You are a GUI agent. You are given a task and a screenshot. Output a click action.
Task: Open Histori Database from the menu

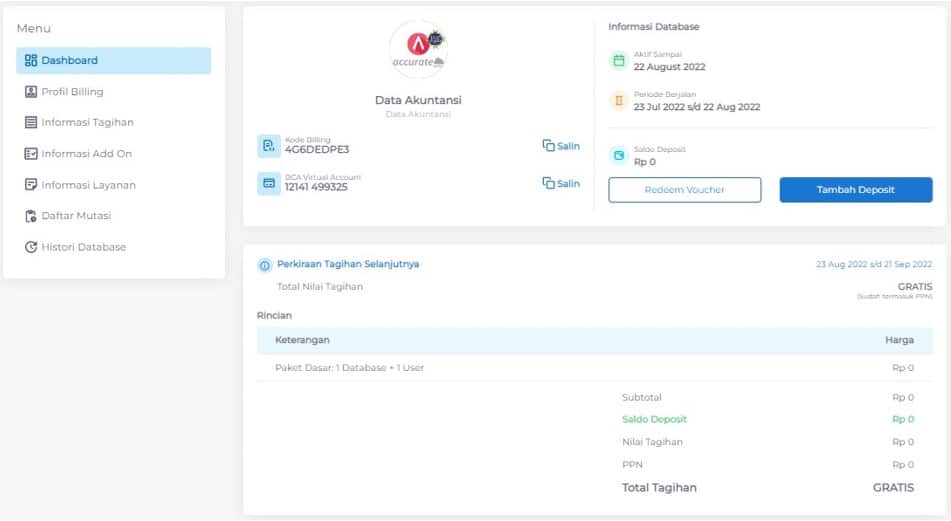[x=83, y=247]
